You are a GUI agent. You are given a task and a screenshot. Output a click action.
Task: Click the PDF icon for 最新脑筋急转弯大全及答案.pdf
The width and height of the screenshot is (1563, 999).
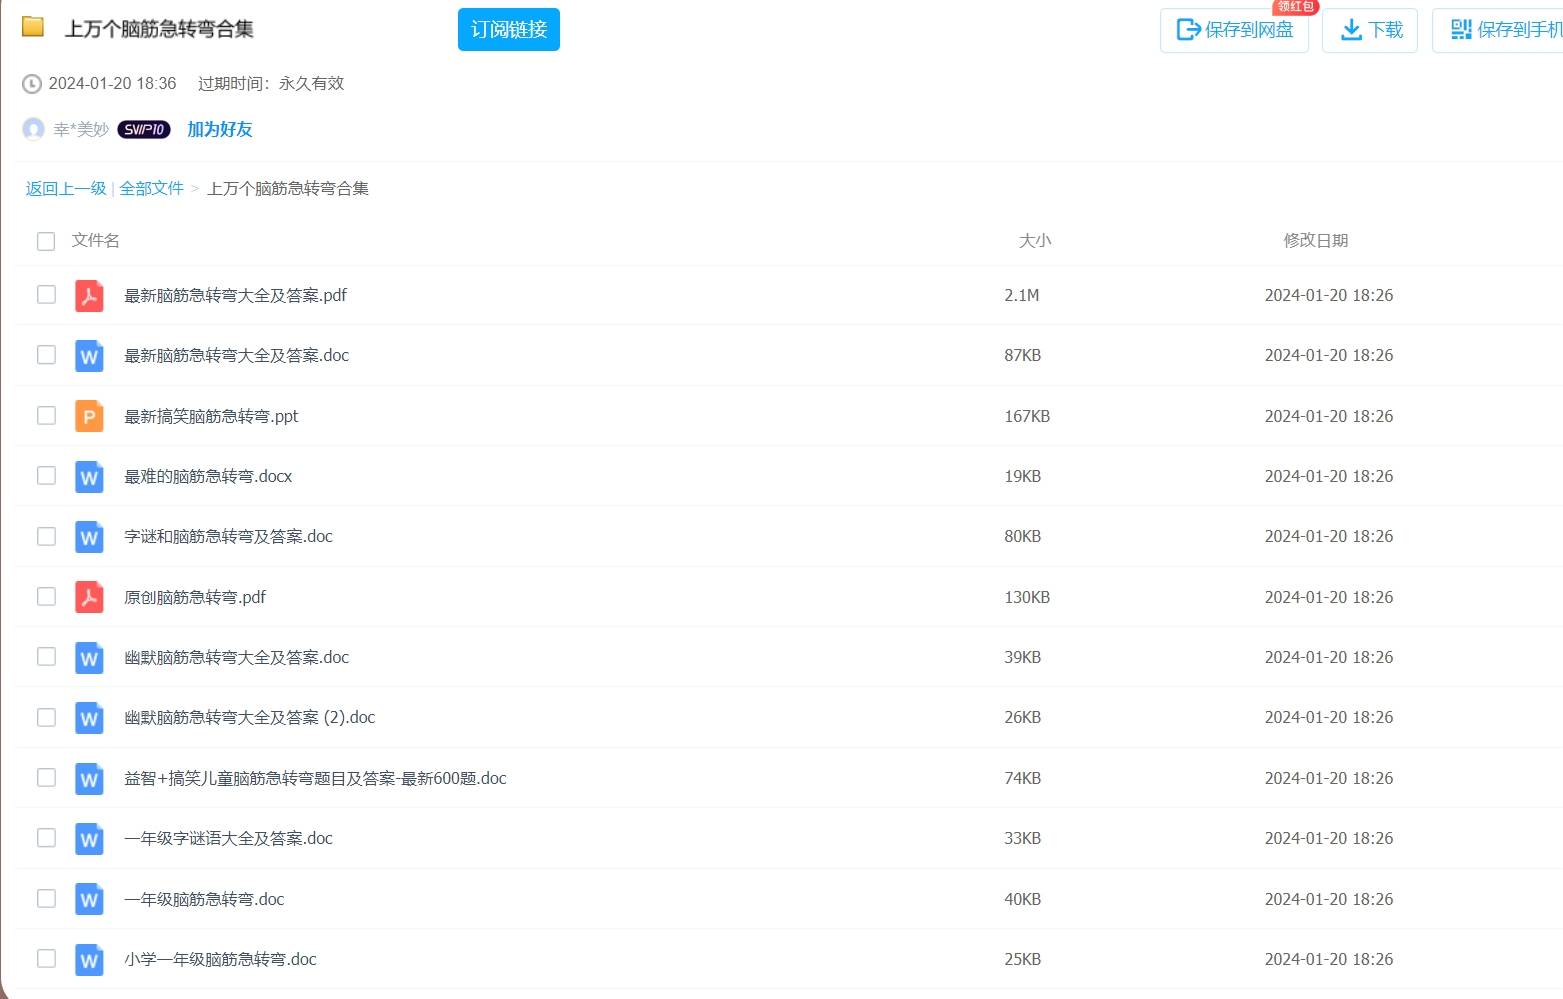pos(89,295)
